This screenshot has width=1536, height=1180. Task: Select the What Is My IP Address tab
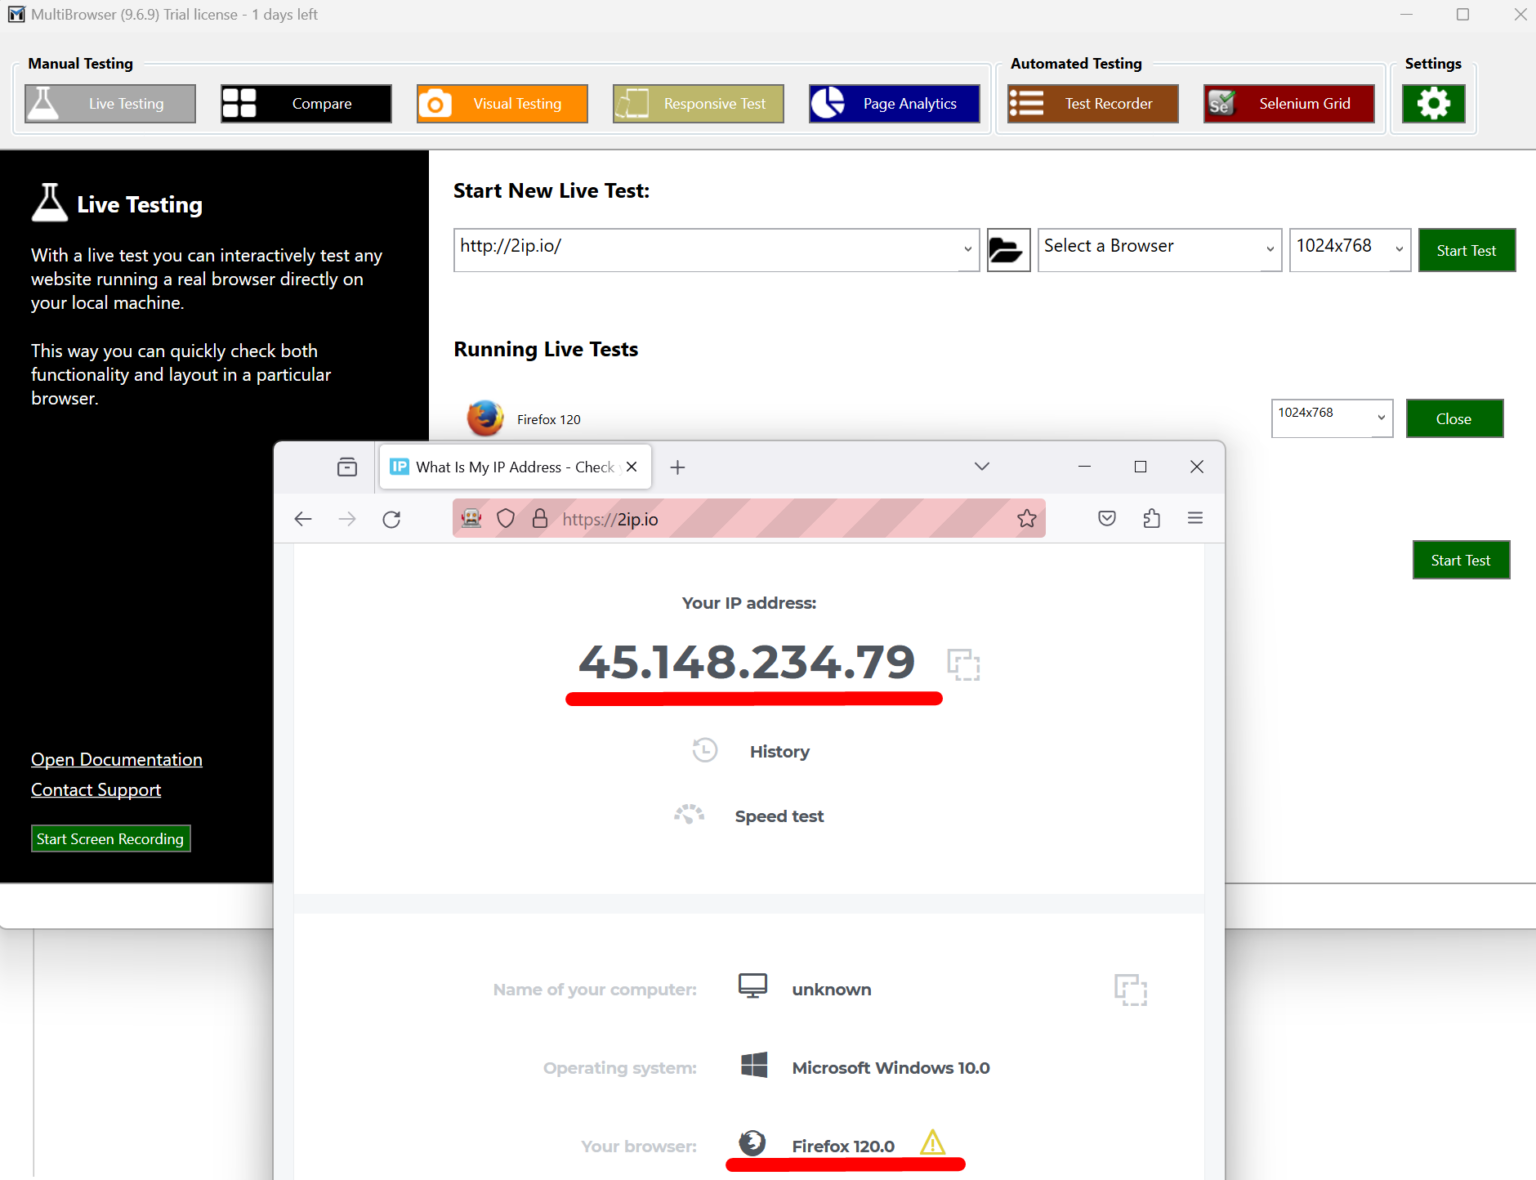(x=505, y=467)
